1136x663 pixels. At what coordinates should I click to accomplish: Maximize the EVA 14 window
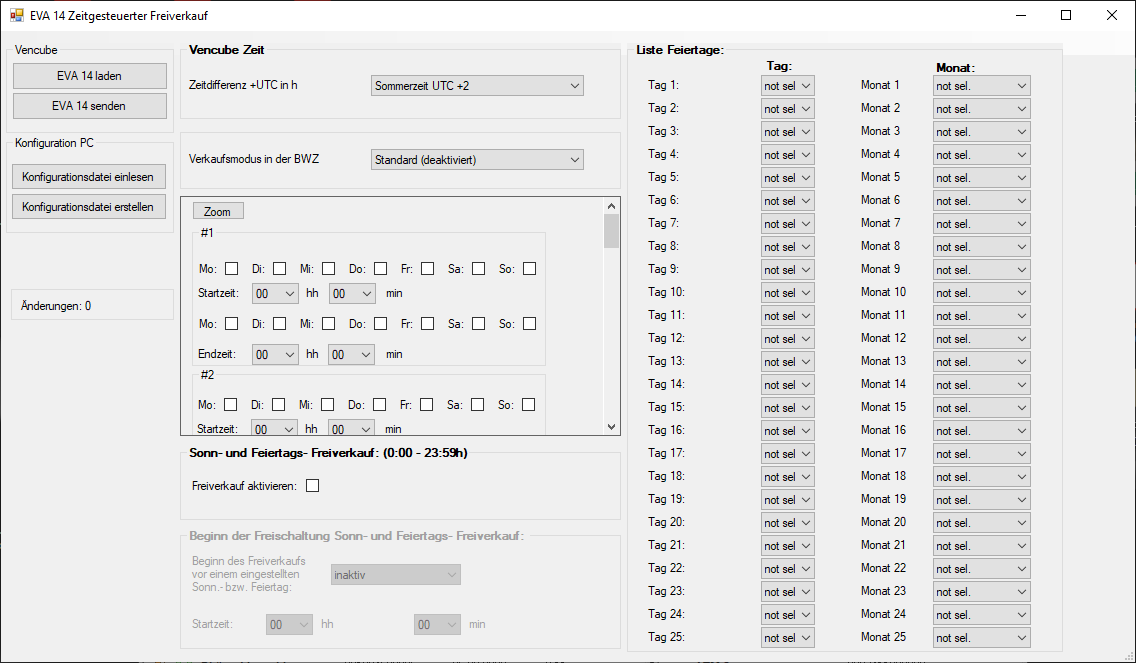click(x=1065, y=16)
